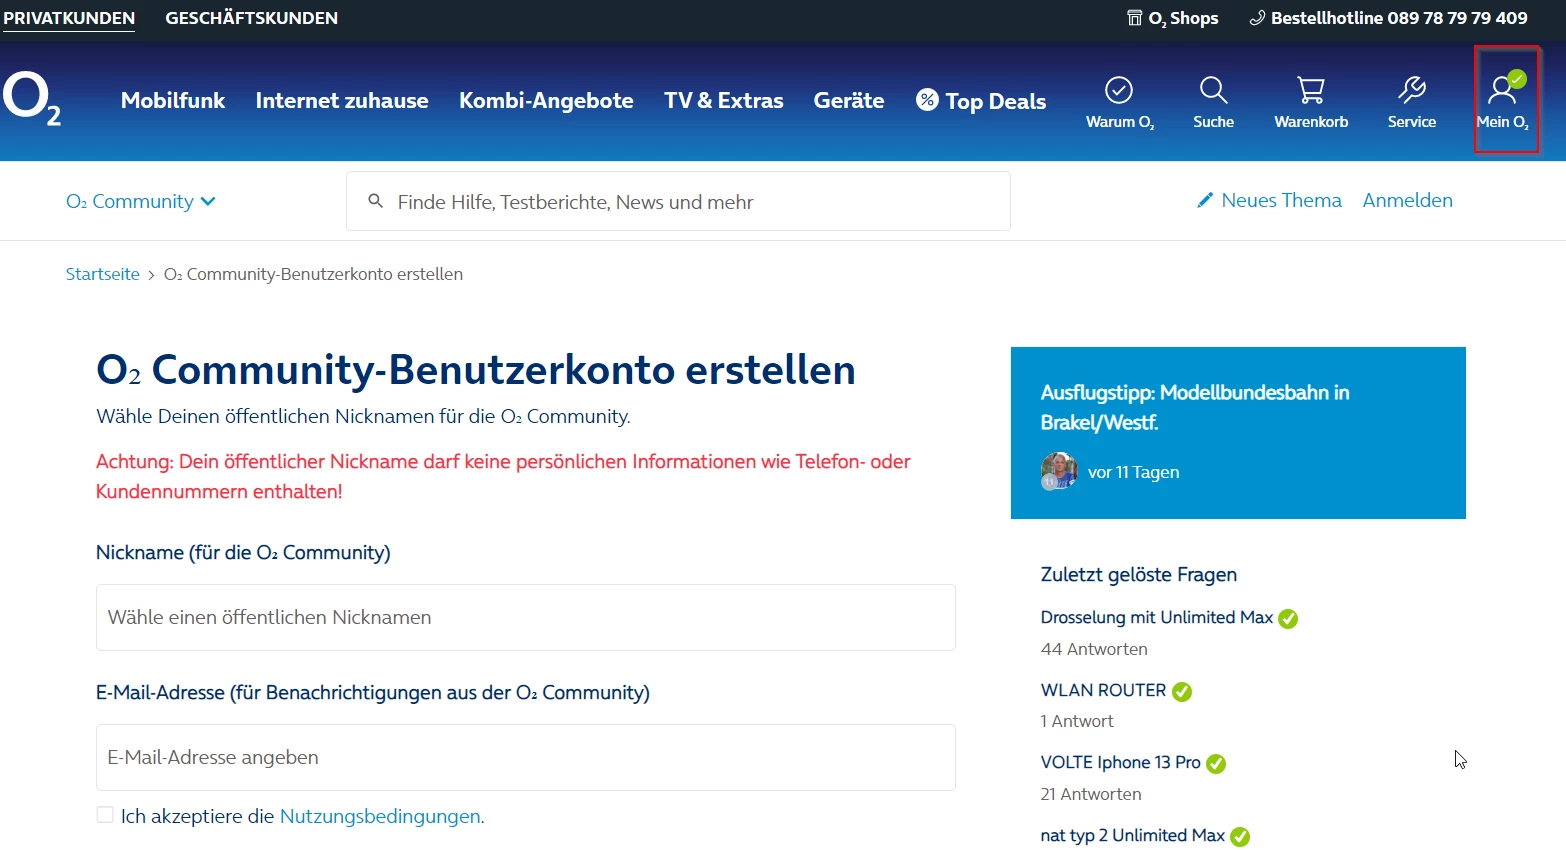Click the solved checkmark next to VOLTE Iphone
1566x850 pixels.
(1216, 764)
